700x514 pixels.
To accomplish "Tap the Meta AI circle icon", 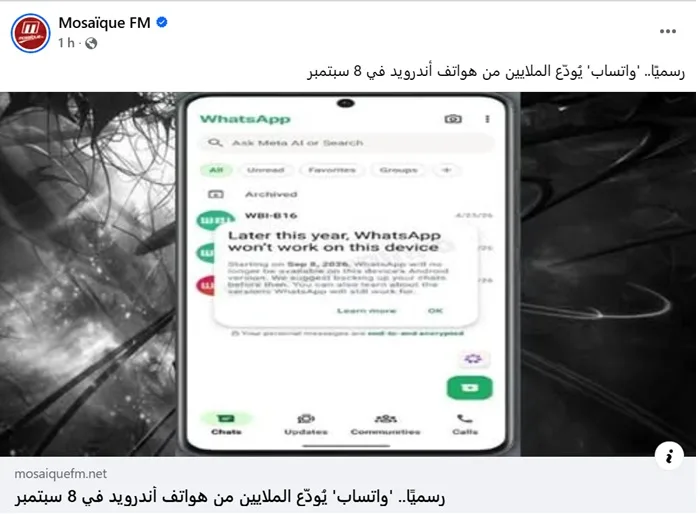I will coord(473,359).
